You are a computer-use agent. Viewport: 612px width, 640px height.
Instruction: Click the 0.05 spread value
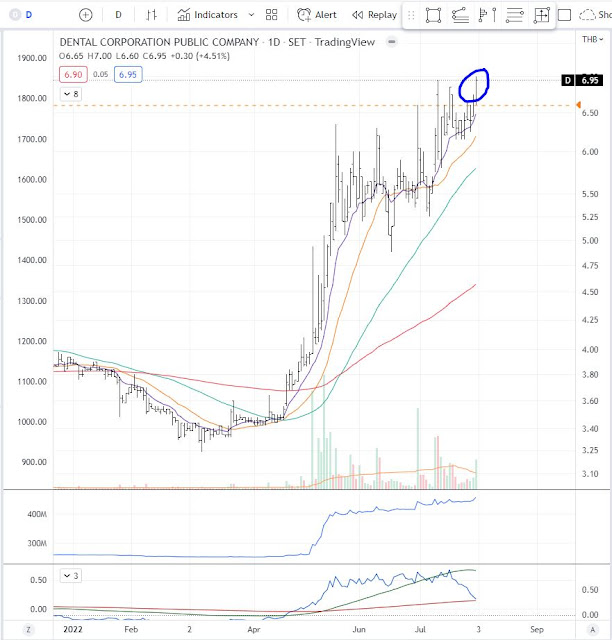[100, 74]
